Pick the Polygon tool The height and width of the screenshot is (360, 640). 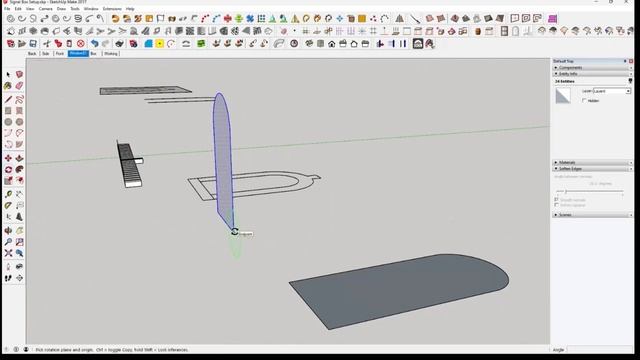tap(19, 122)
